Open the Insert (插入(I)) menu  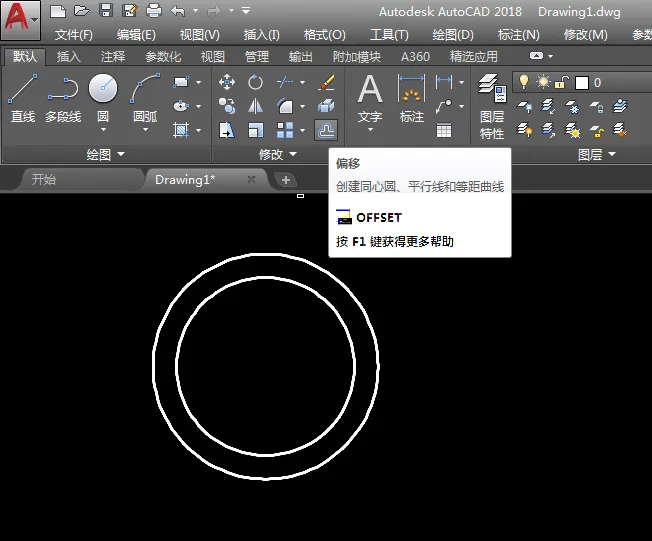coord(262,35)
